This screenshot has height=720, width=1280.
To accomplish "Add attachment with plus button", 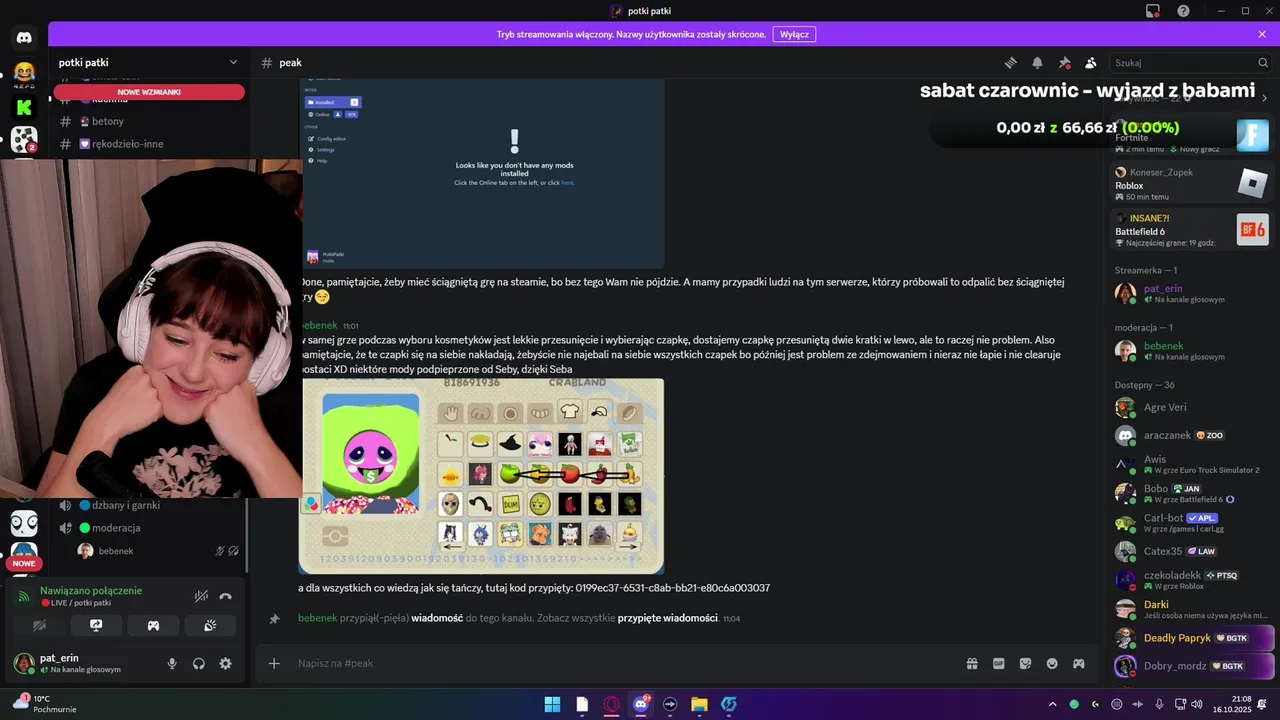I will pos(274,663).
